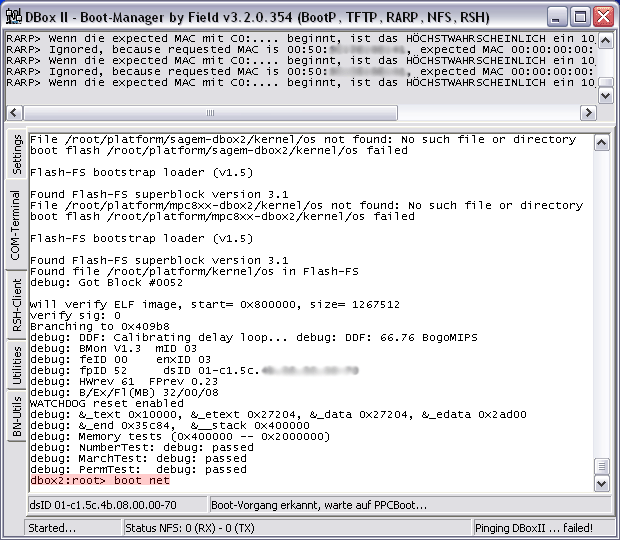The image size is (620, 540).
Task: Close the DBox II Boot-Manager window
Action: (x=604, y=17)
